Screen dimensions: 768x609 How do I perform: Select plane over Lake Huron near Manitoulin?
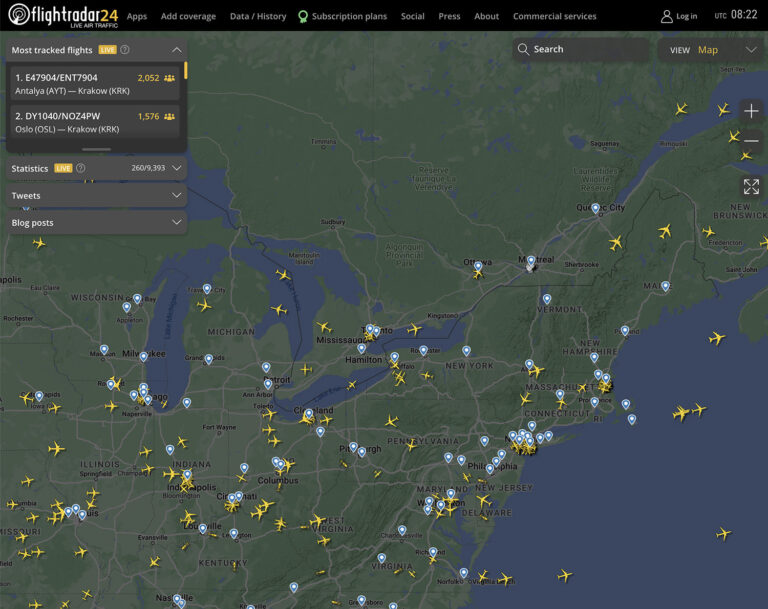coord(283,275)
